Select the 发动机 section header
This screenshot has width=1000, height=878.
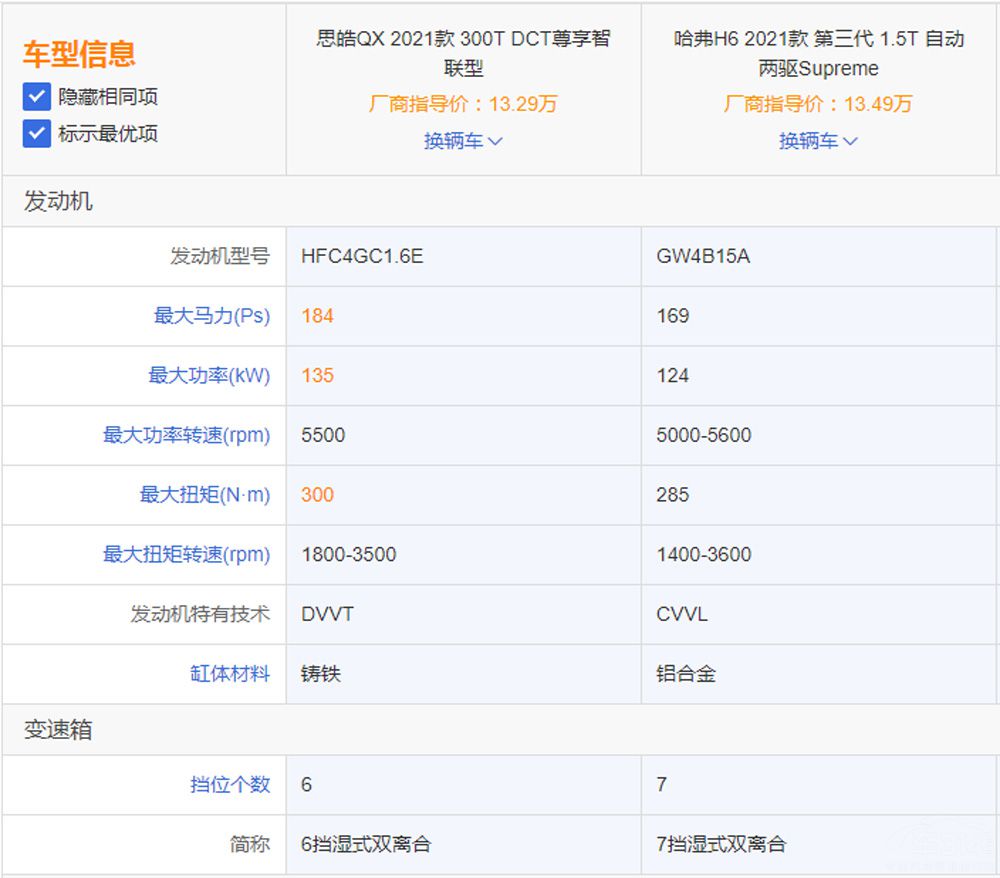pyautogui.click(x=58, y=201)
